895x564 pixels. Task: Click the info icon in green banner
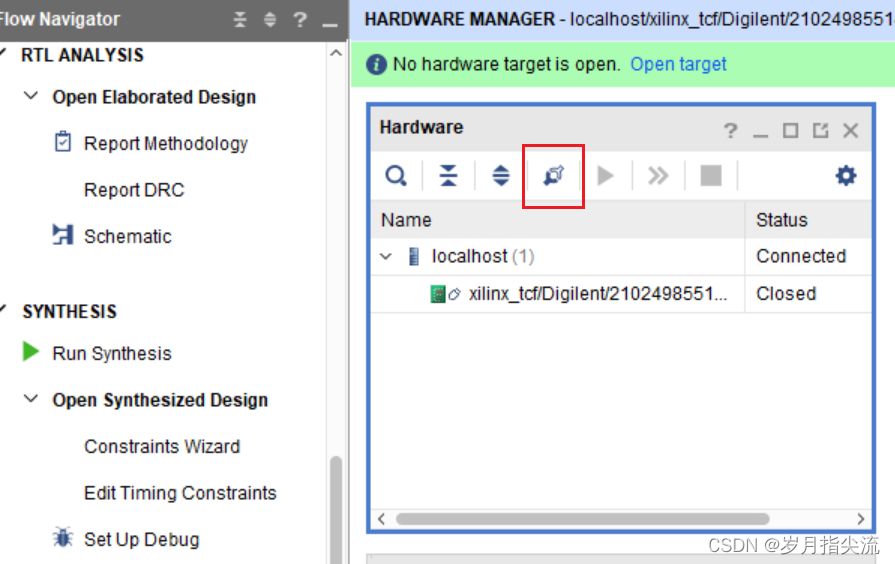[376, 65]
